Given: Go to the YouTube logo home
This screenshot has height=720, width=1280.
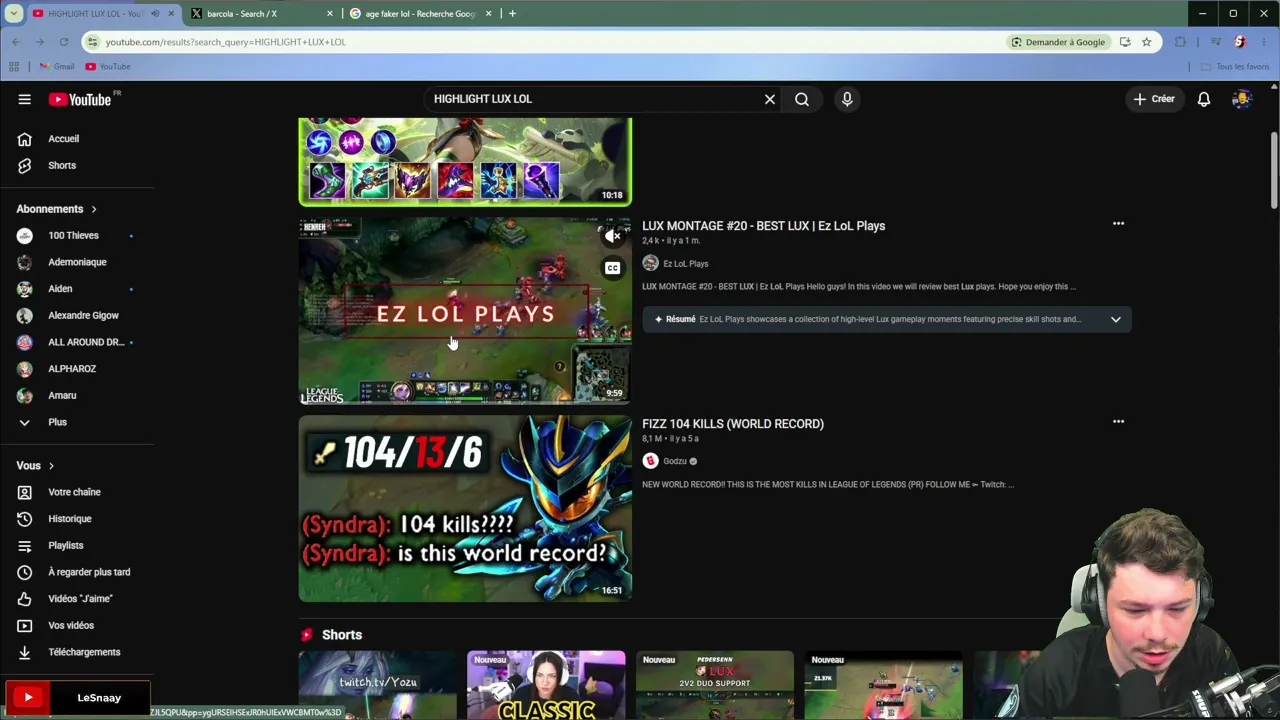Looking at the screenshot, I should pos(80,99).
